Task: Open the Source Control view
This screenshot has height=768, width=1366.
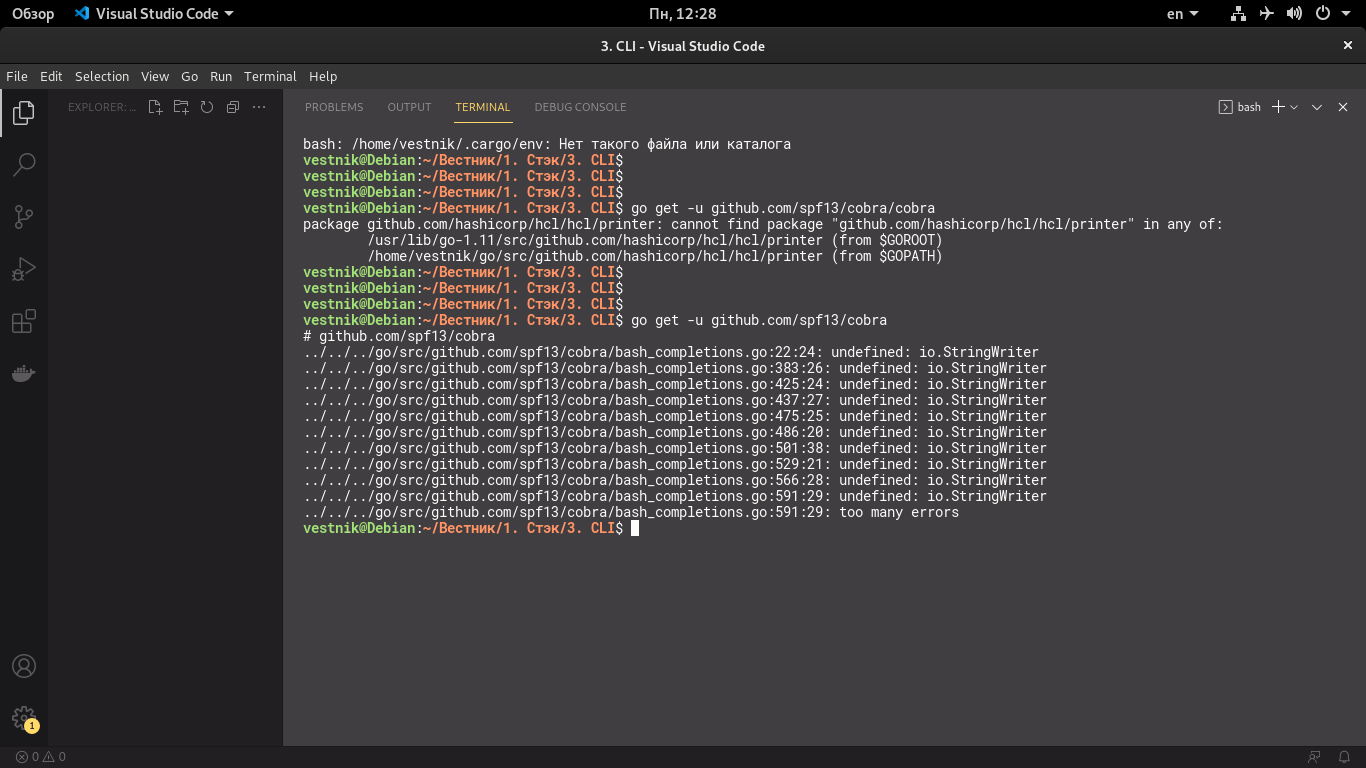Action: click(x=23, y=217)
